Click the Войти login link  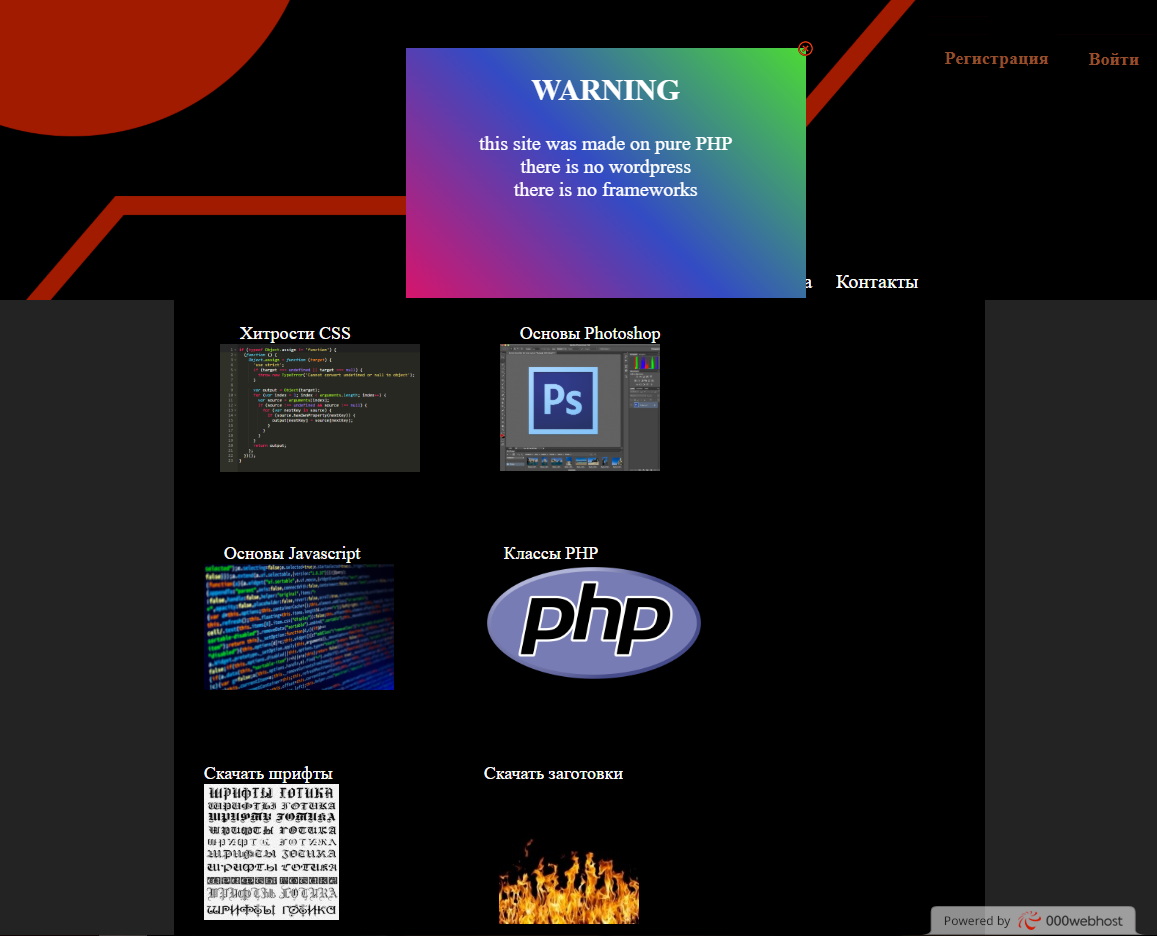pos(1113,59)
